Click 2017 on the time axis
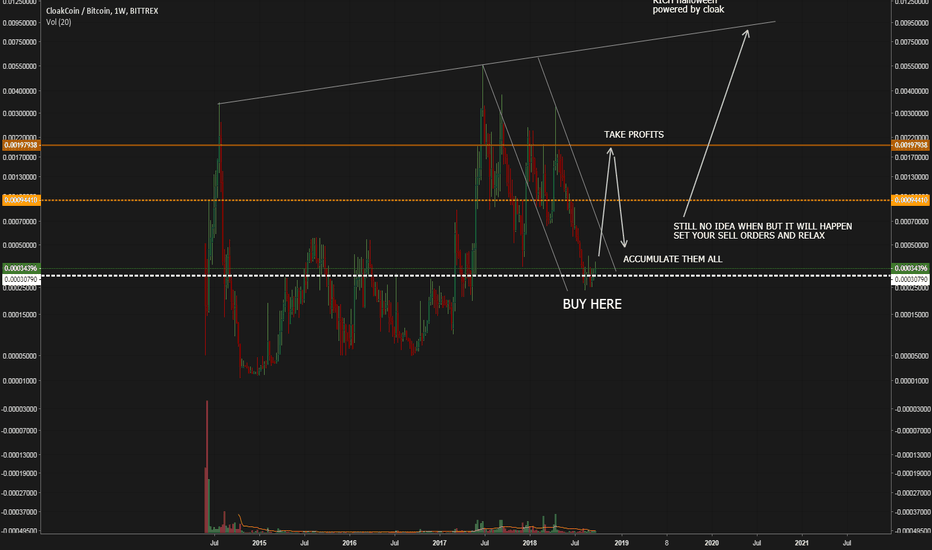The height and width of the screenshot is (550, 932). pos(440,543)
